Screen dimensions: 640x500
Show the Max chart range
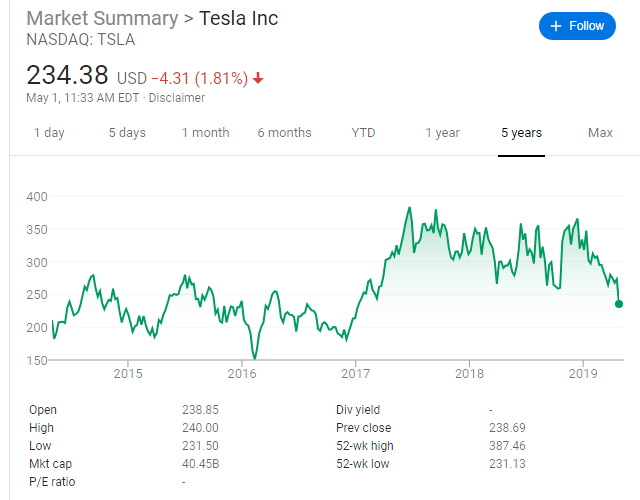tap(600, 133)
